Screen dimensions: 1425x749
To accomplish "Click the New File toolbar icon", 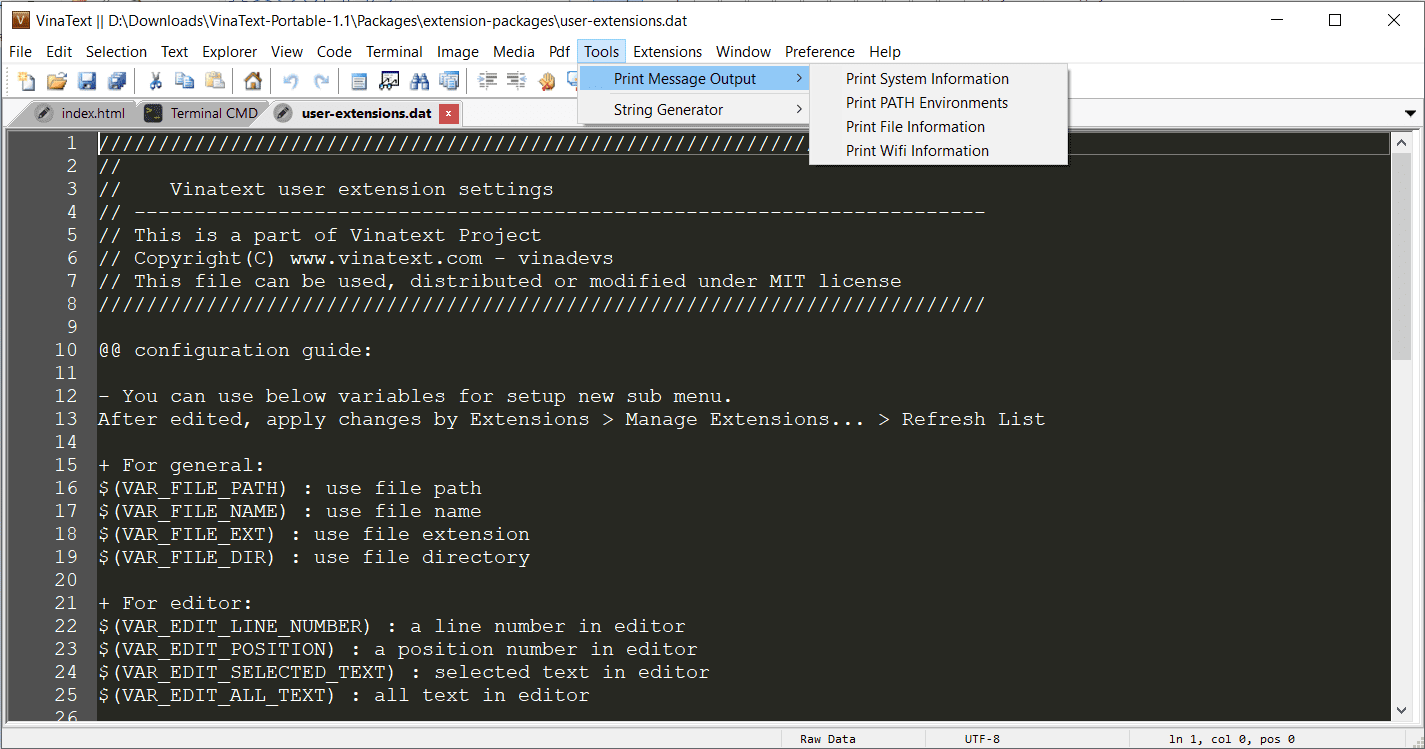I will pyautogui.click(x=27, y=81).
